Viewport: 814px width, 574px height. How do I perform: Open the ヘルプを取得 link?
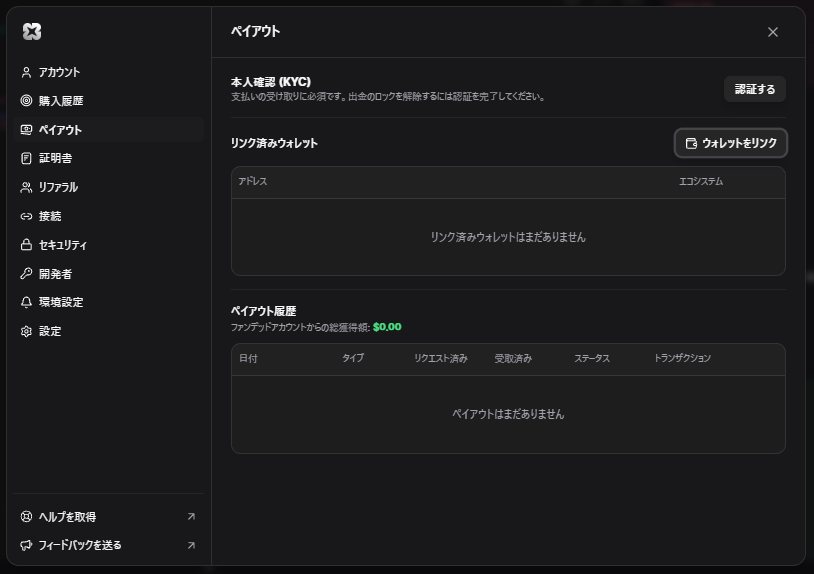tap(108, 516)
